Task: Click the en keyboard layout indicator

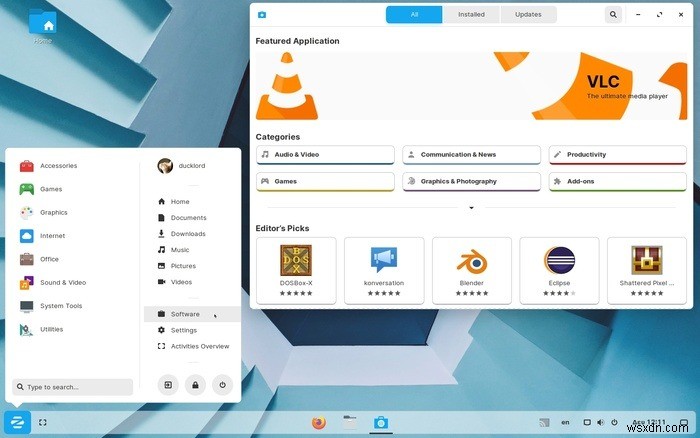Action: point(565,422)
